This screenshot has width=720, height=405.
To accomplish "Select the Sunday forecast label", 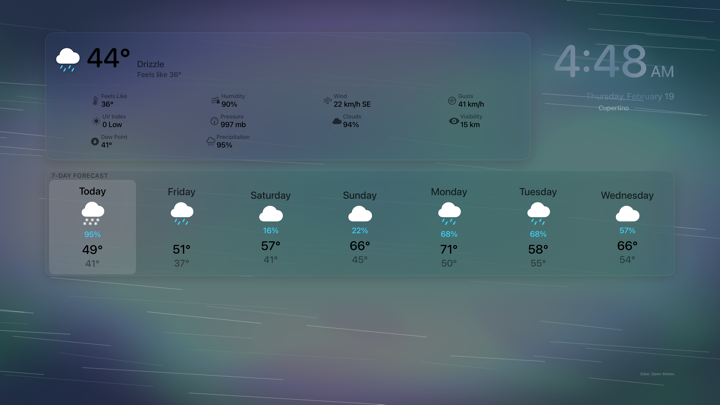I will click(360, 196).
